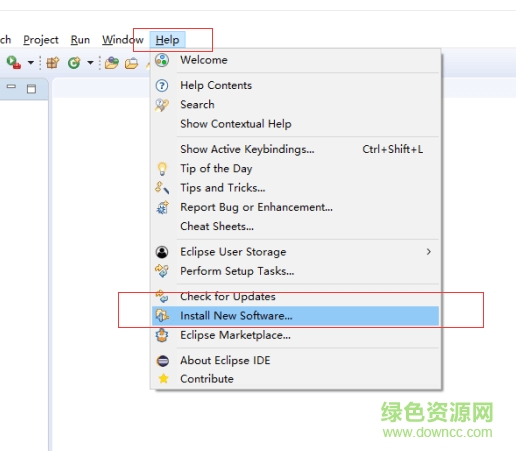This screenshot has height=451, width=516.
Task: Minimize the left view panel
Action: [11, 87]
